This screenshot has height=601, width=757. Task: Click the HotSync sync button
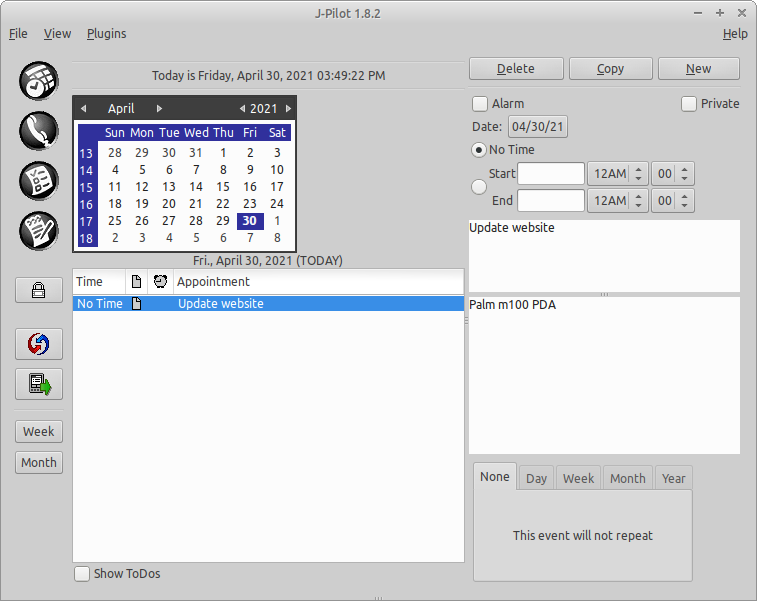pos(39,344)
